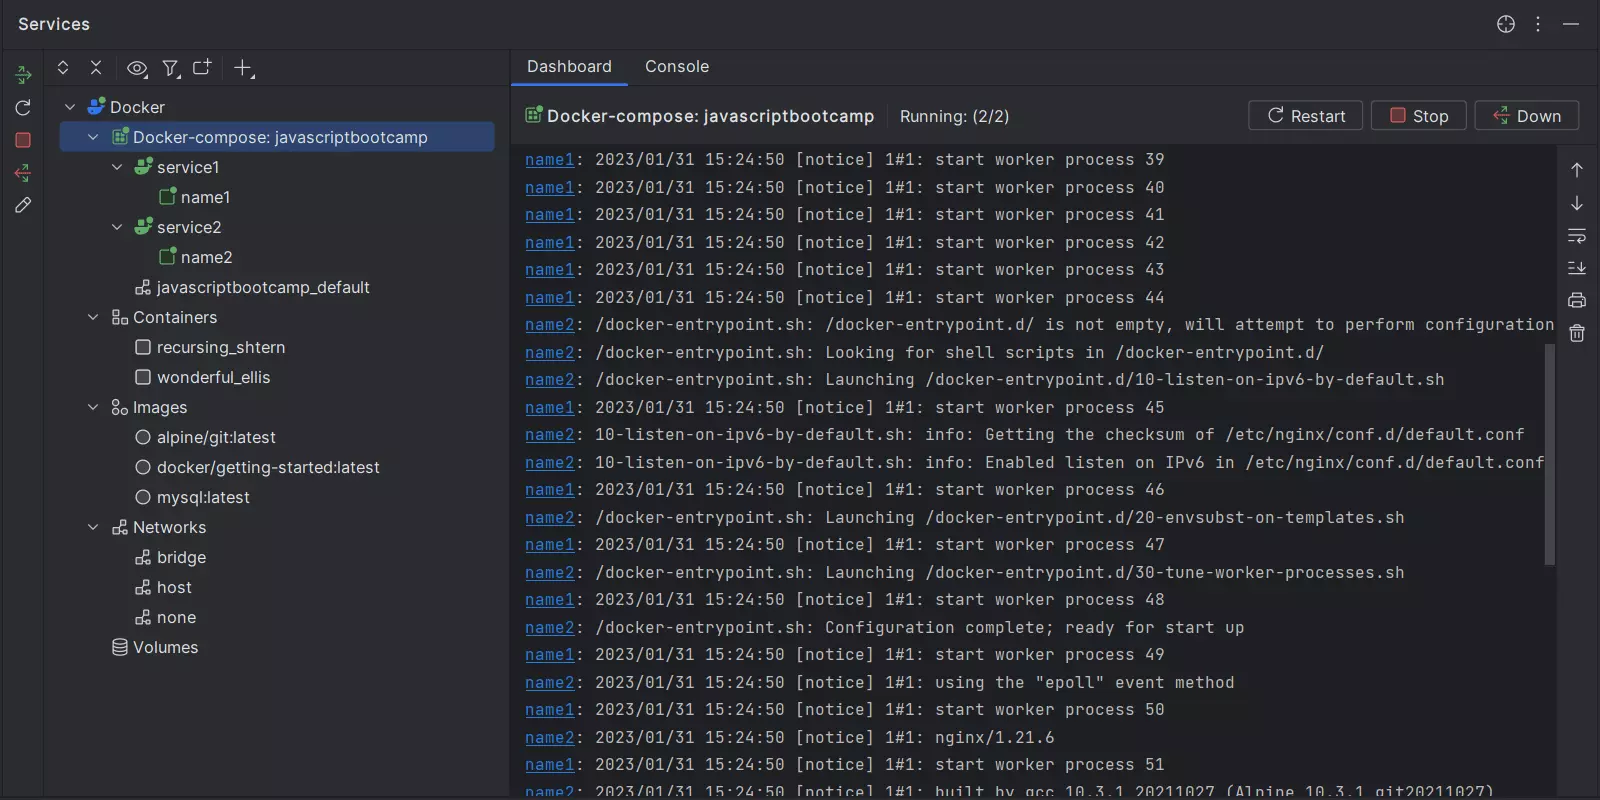Switch to the Console tab
Viewport: 1600px width, 800px height.
click(676, 66)
